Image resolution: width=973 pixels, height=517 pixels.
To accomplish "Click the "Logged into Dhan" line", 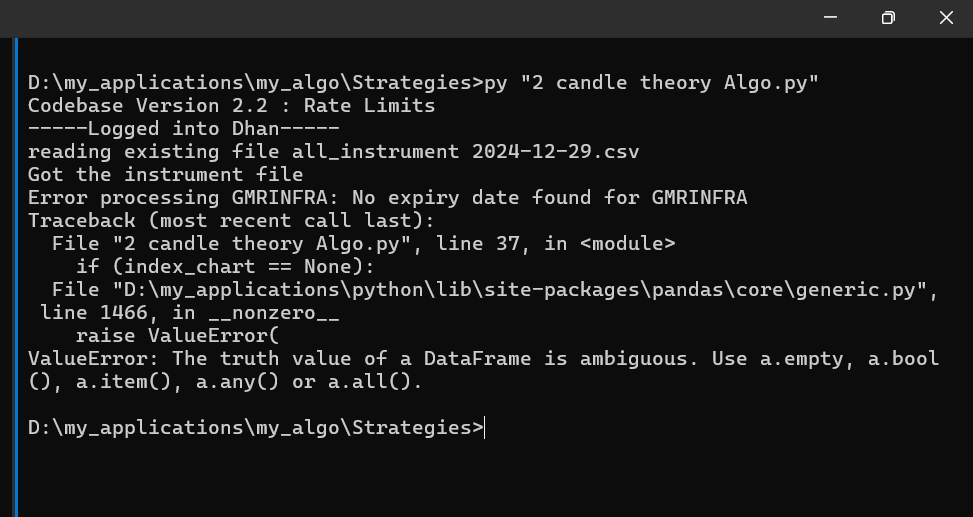I will click(x=184, y=128).
